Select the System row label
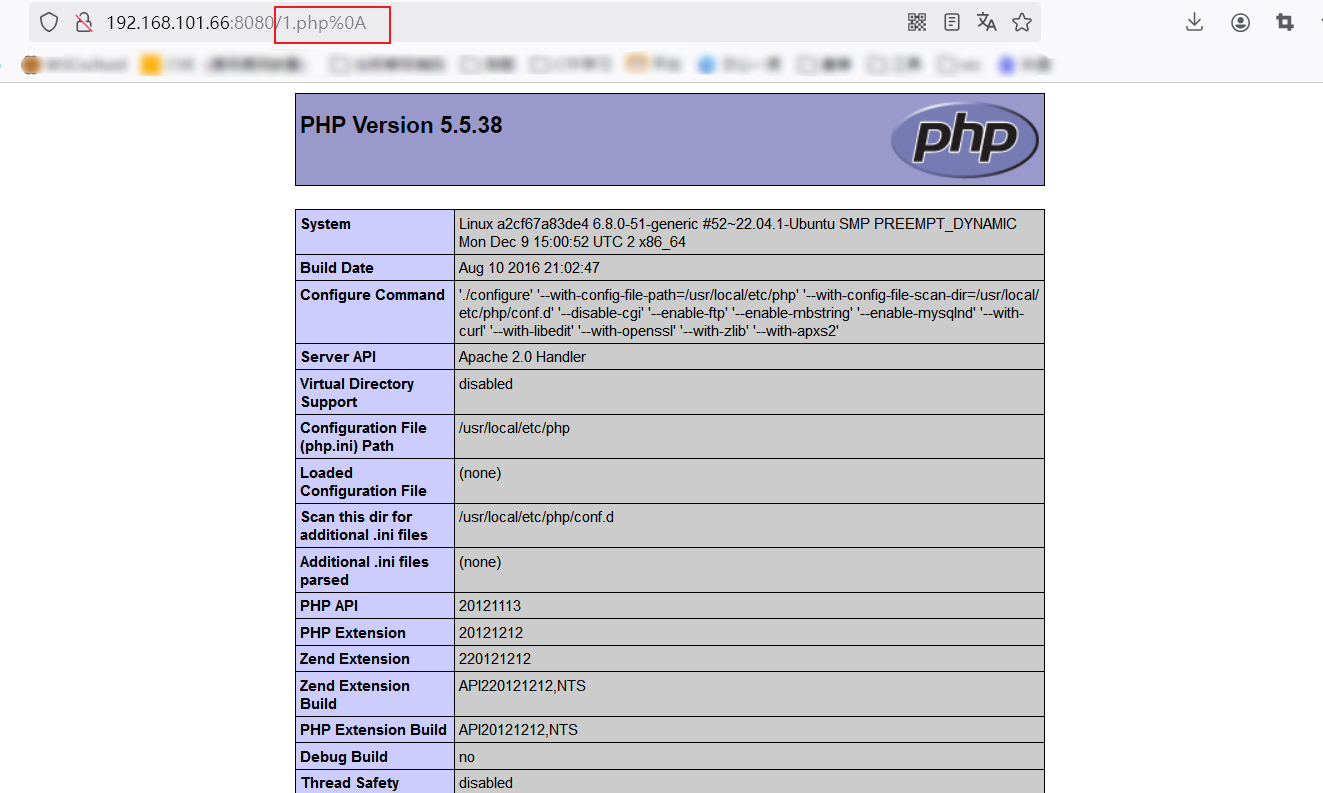 326,224
